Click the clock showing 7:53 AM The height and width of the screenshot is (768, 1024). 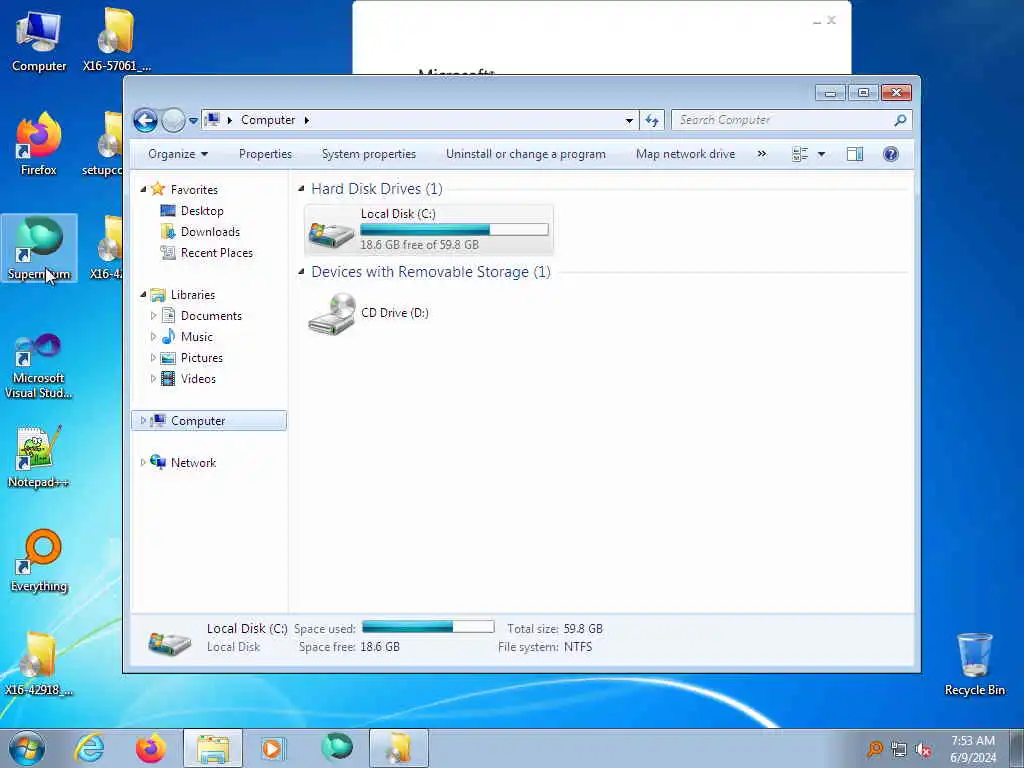point(972,749)
